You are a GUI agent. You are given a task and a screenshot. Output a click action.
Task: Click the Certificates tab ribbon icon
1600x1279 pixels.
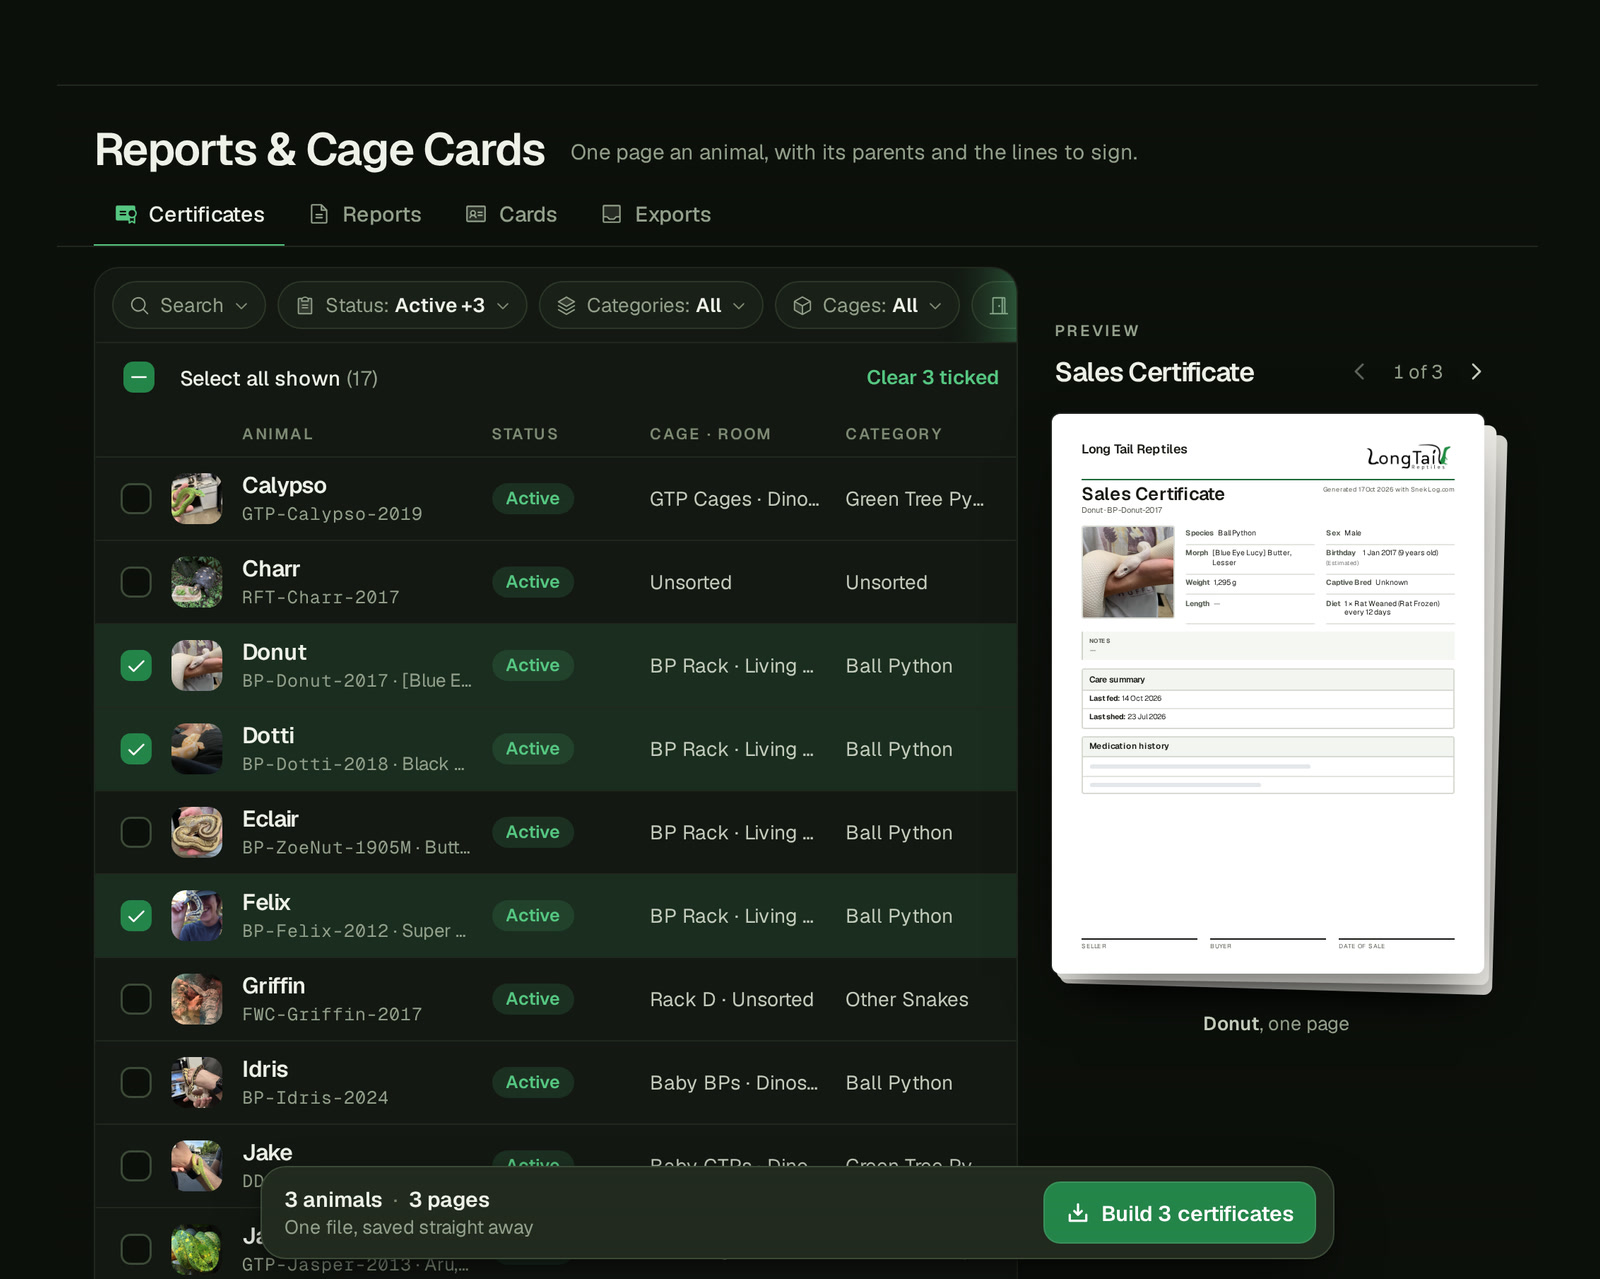point(126,215)
